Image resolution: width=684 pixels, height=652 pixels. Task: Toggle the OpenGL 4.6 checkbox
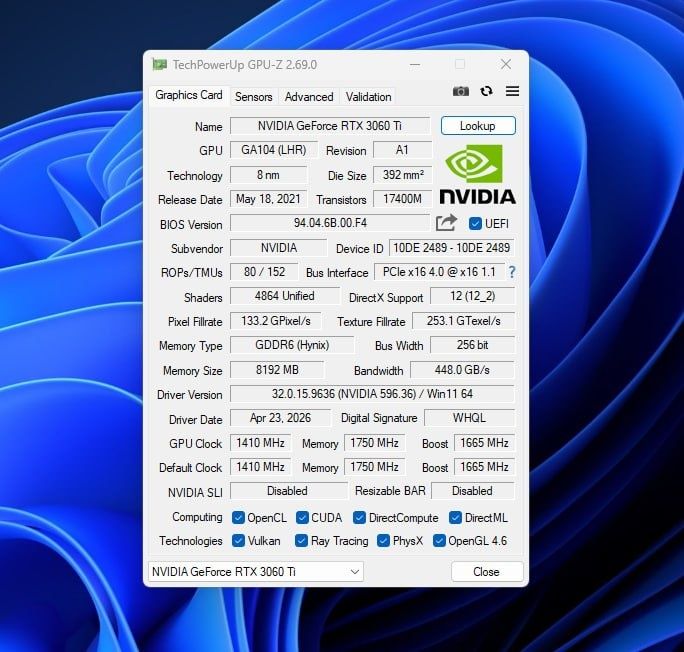(x=439, y=541)
